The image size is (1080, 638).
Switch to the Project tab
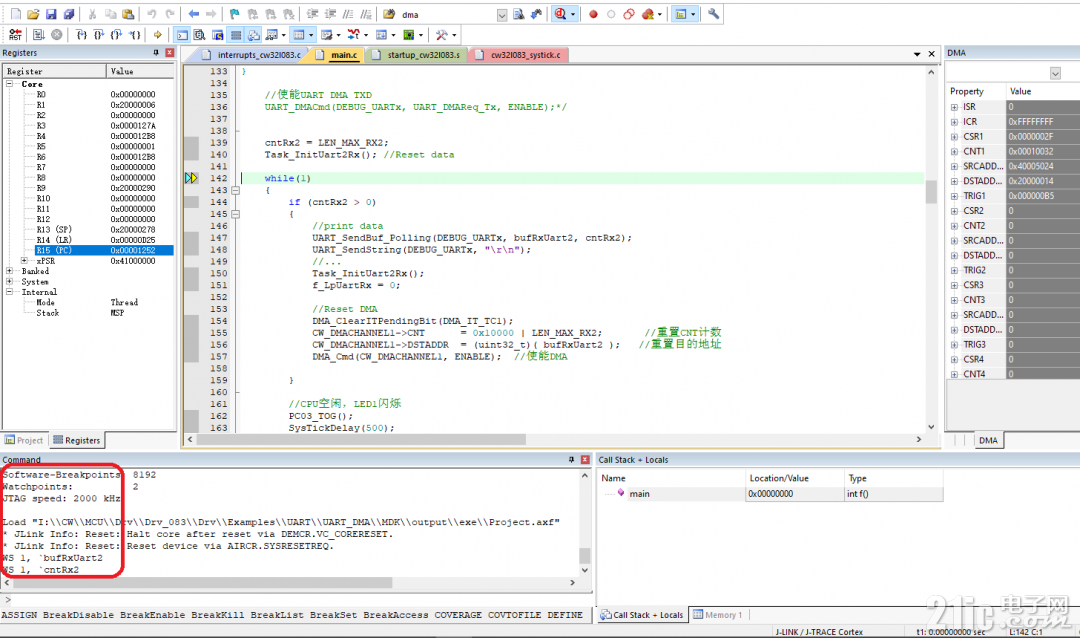pyautogui.click(x=24, y=440)
